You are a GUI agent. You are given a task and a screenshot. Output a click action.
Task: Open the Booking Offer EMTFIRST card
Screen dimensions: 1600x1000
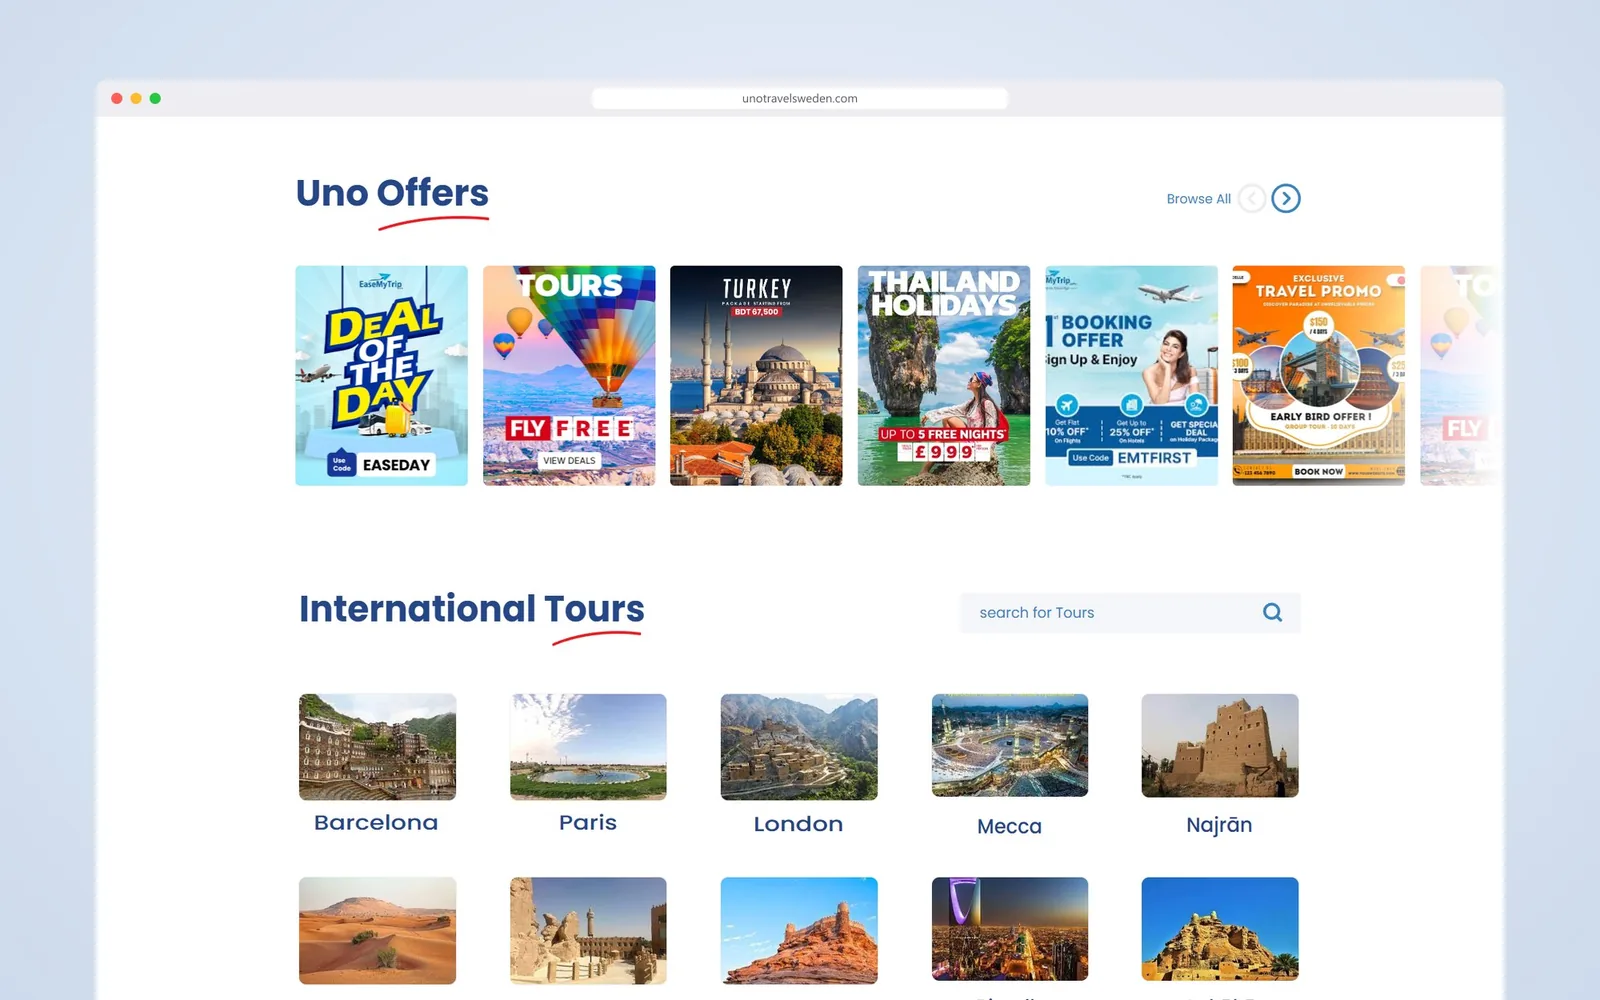tap(1131, 376)
